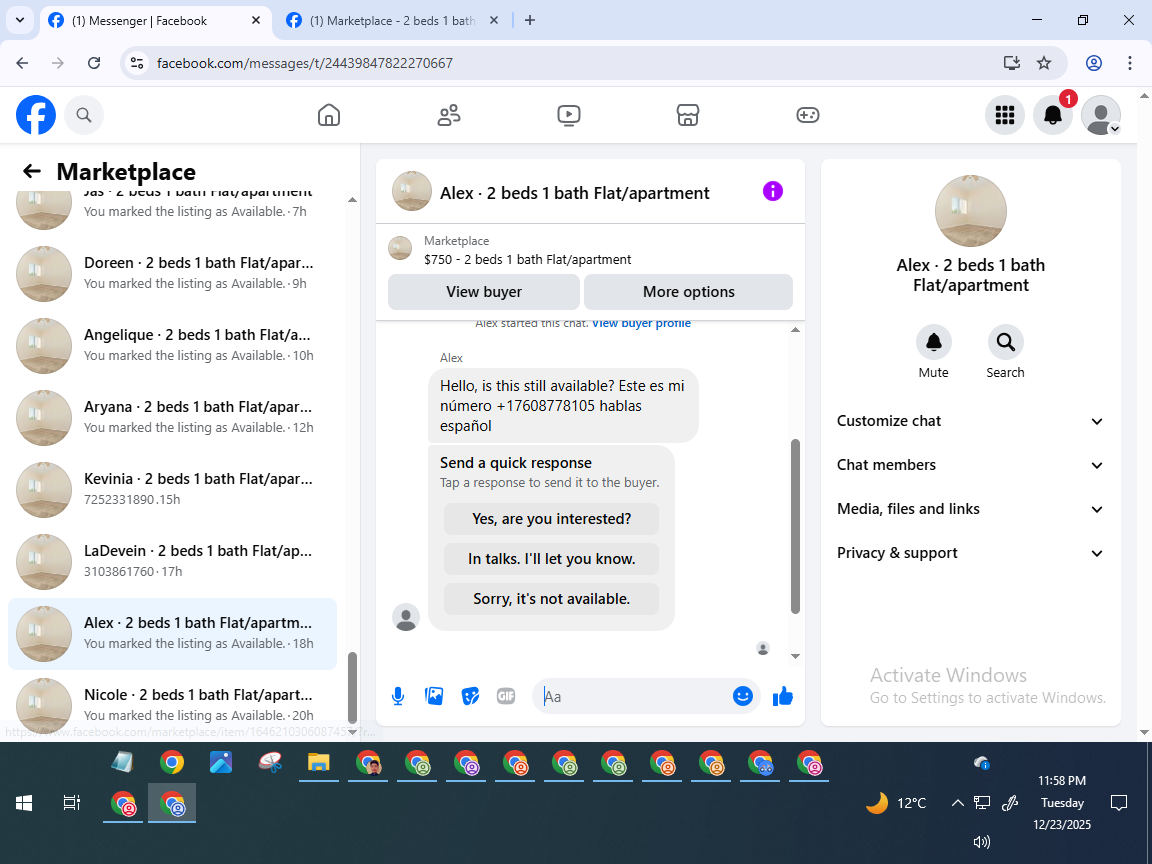Viewport: 1152px width, 864px height.
Task: Open Chrome three-dot menu
Action: point(1130,63)
